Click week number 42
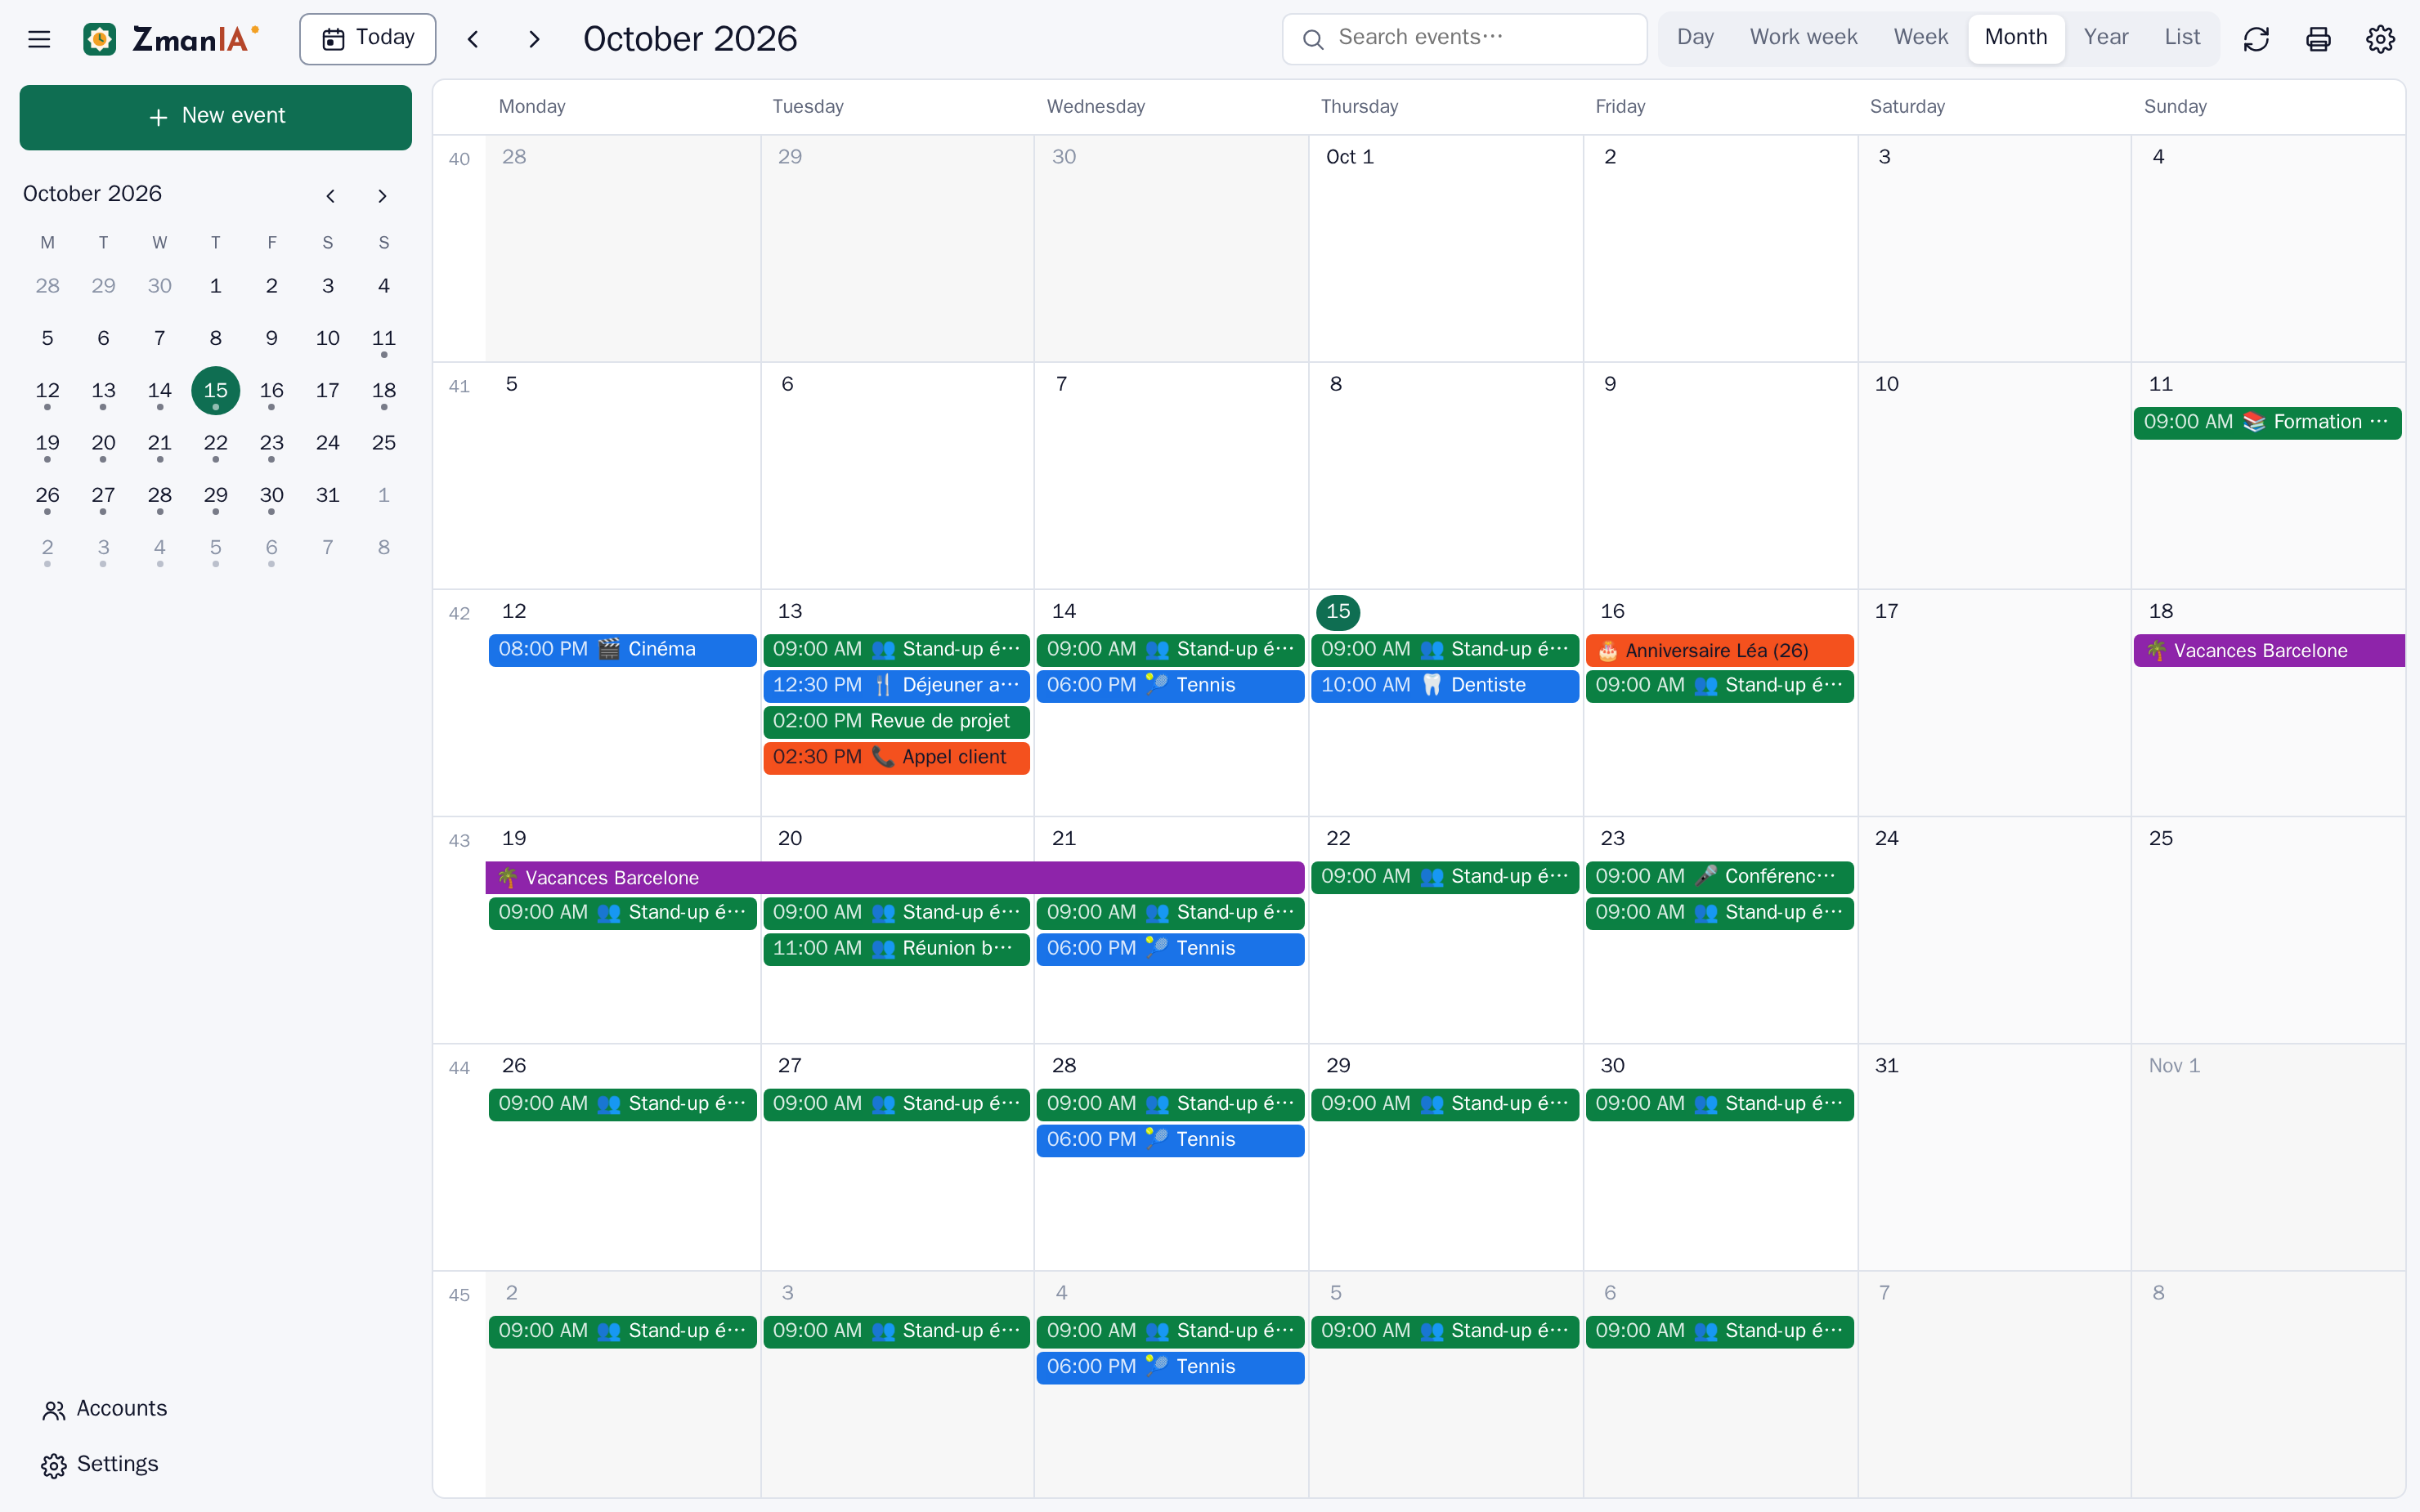This screenshot has width=2420, height=1512. point(459,613)
